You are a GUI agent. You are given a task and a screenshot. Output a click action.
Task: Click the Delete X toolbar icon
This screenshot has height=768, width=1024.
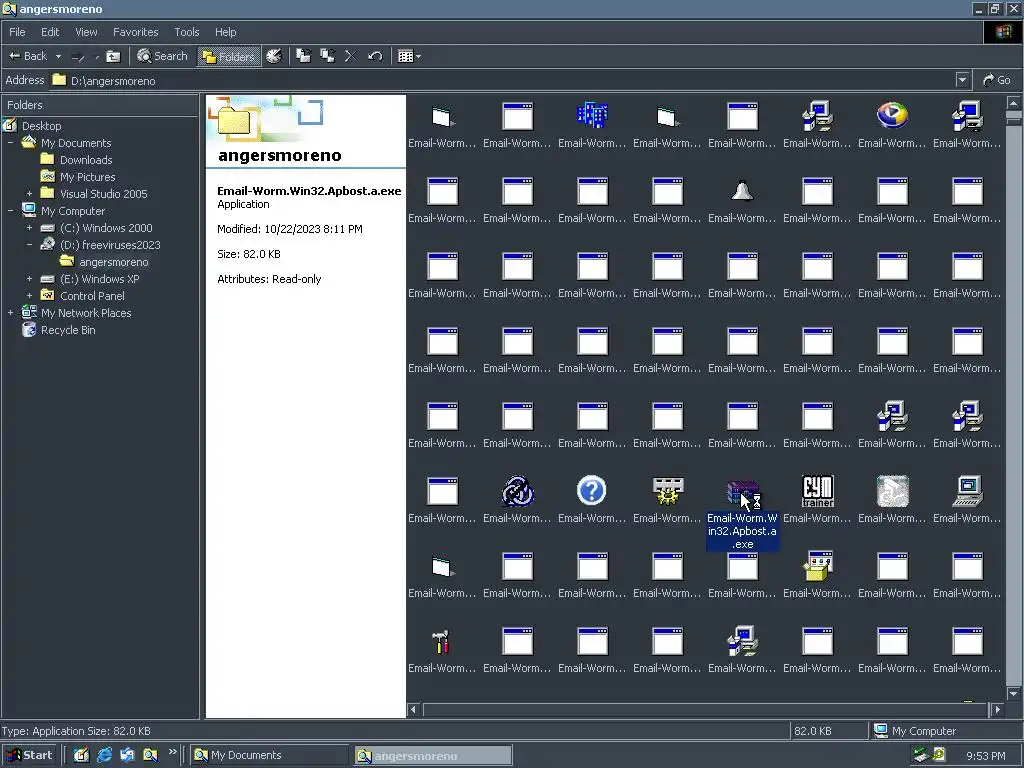351,57
